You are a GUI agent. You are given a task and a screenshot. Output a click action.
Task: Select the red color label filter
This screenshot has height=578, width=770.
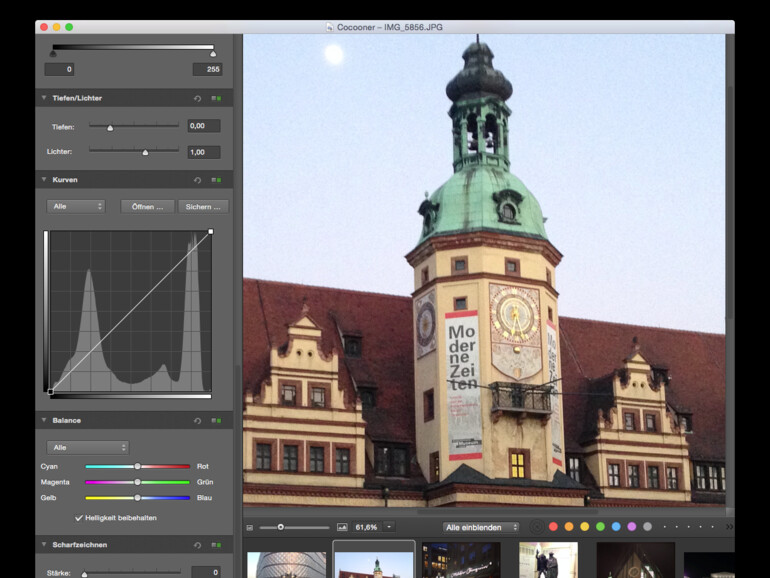tap(553, 527)
